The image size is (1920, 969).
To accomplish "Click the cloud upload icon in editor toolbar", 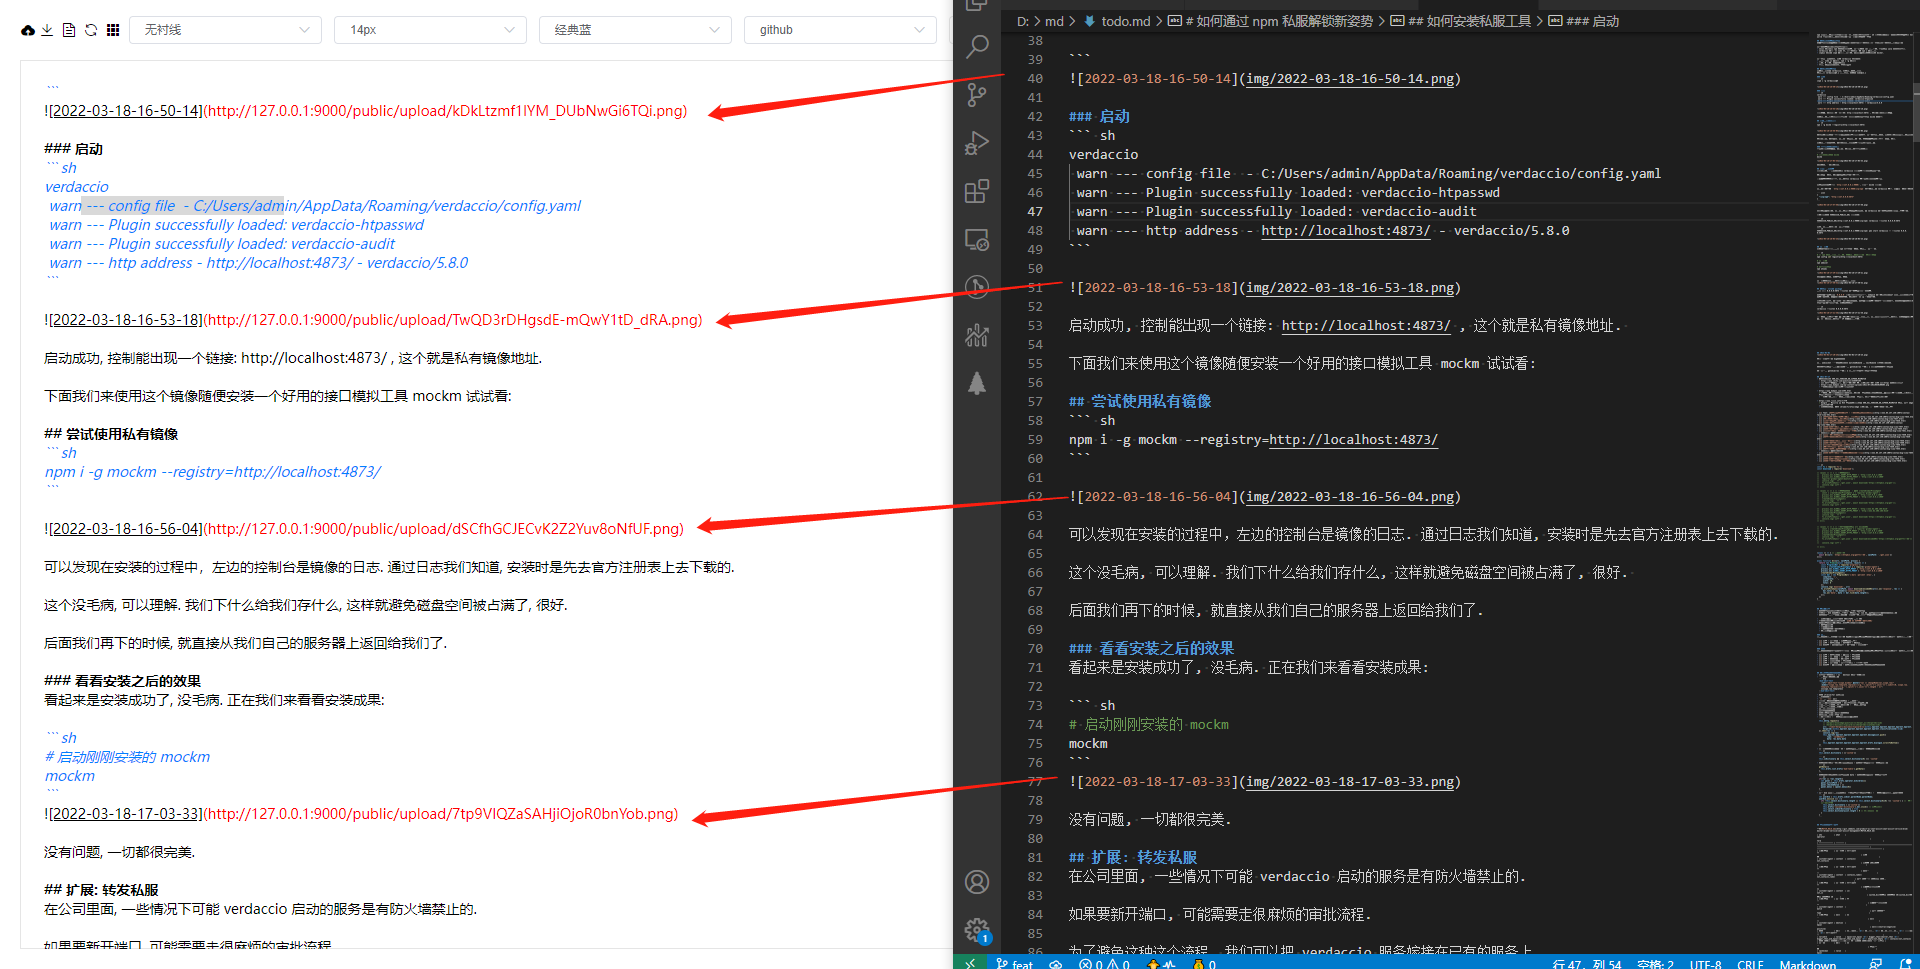I will pyautogui.click(x=28, y=30).
